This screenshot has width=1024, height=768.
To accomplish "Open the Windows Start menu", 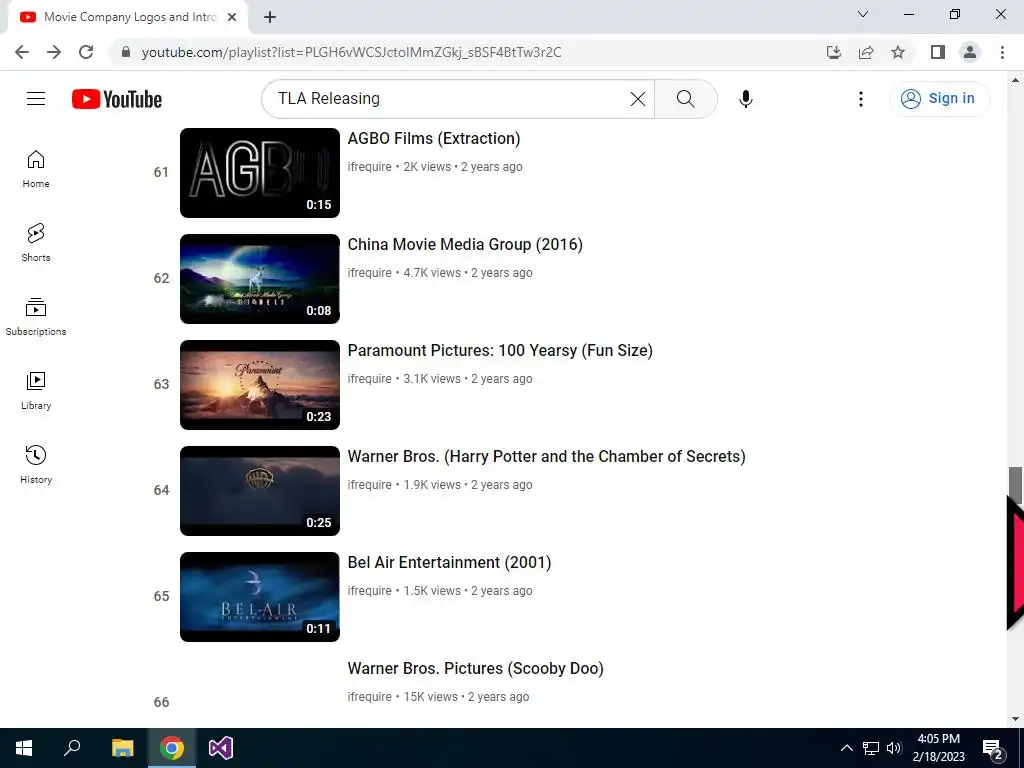I will tap(24, 748).
